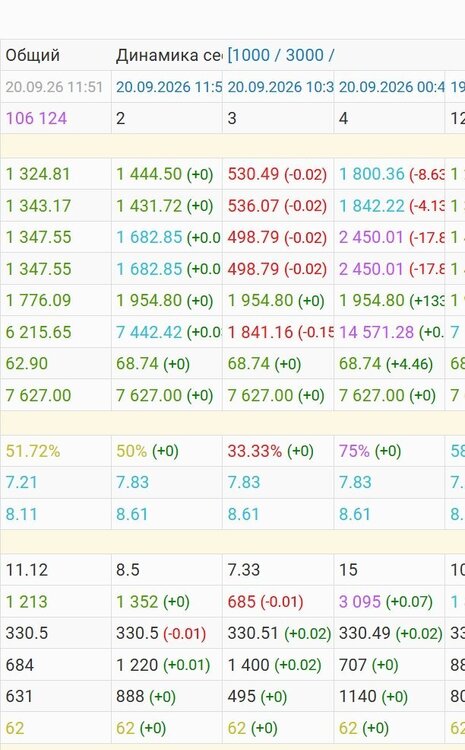The image size is (465, 750).
Task: Click the Динамика се header text
Action: pos(168,55)
